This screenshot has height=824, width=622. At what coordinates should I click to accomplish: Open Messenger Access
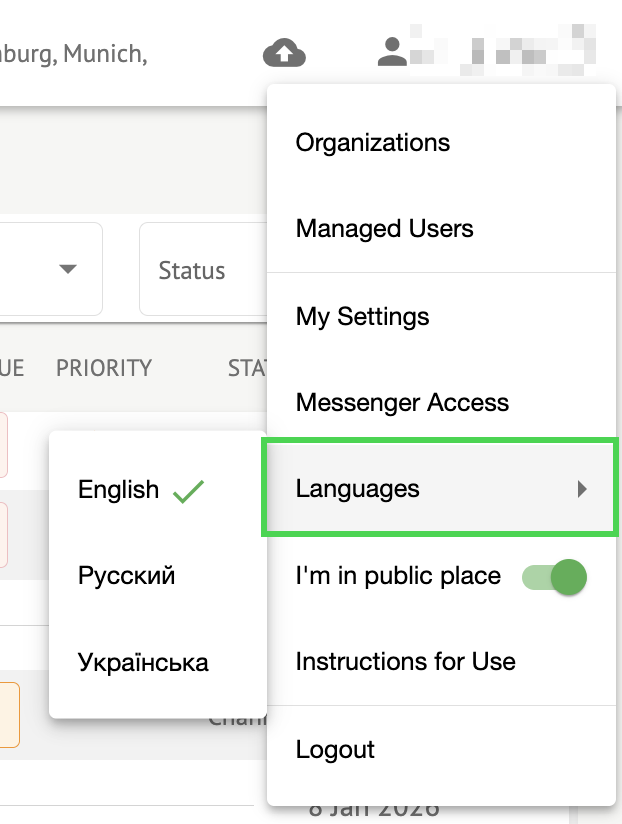403,403
